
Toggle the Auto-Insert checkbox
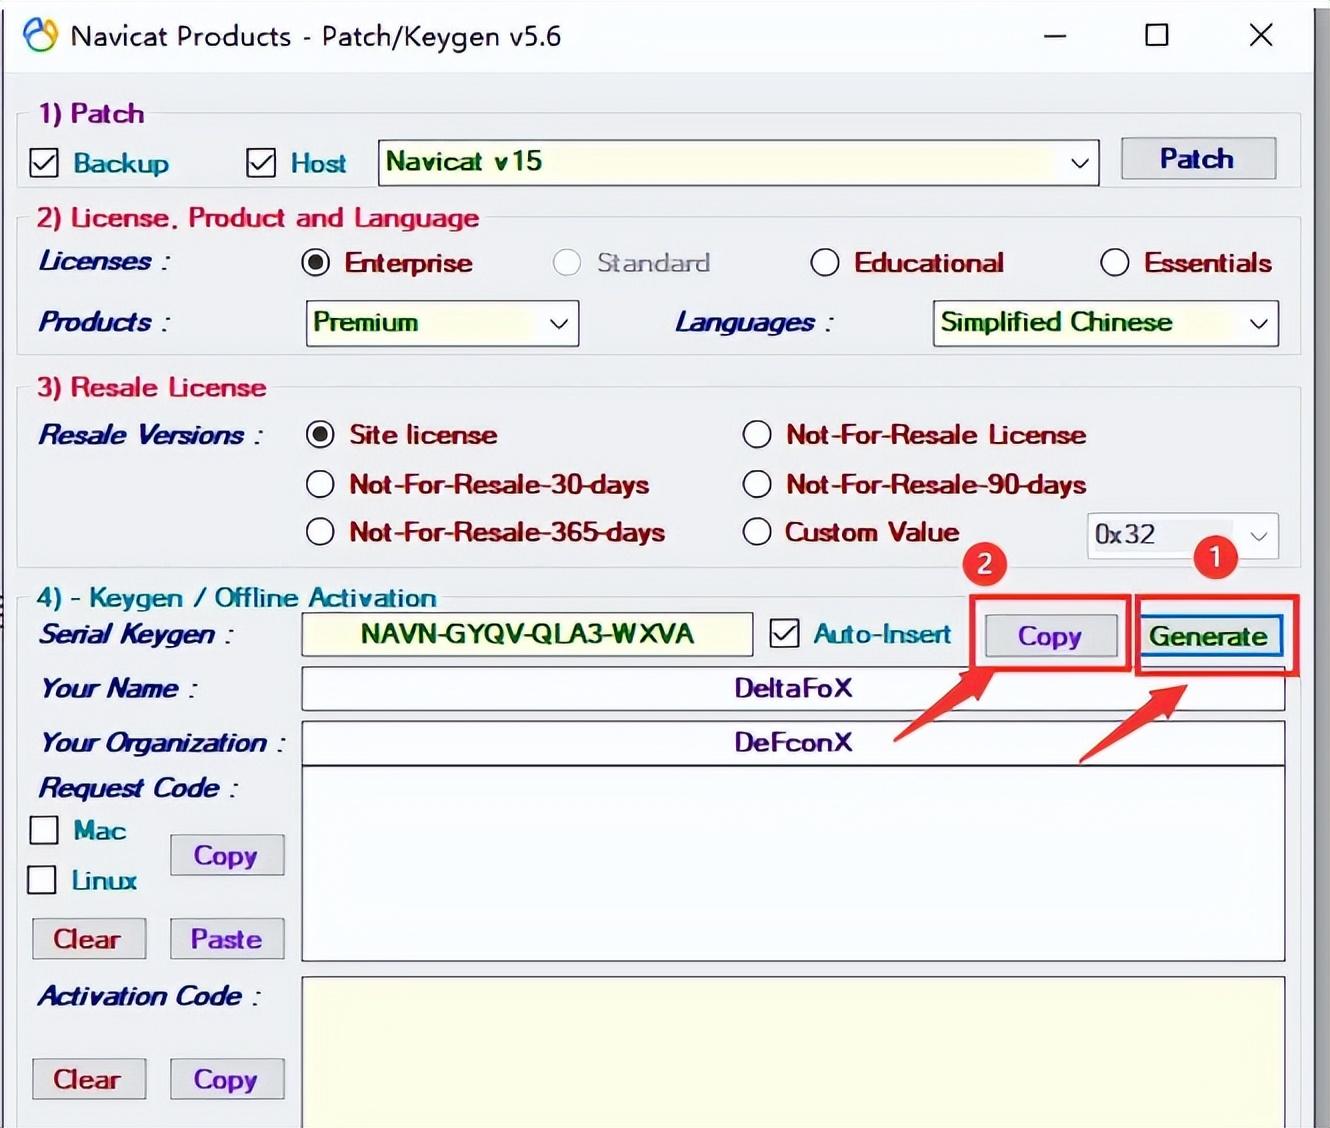coord(785,633)
